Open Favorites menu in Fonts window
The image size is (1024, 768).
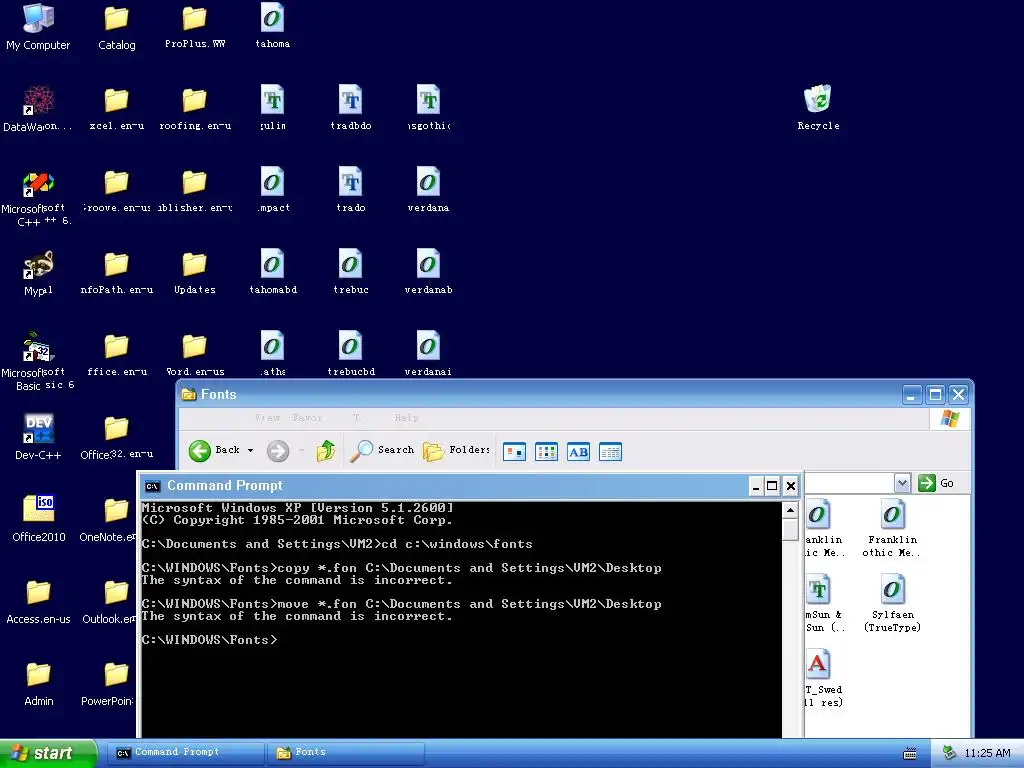(307, 418)
